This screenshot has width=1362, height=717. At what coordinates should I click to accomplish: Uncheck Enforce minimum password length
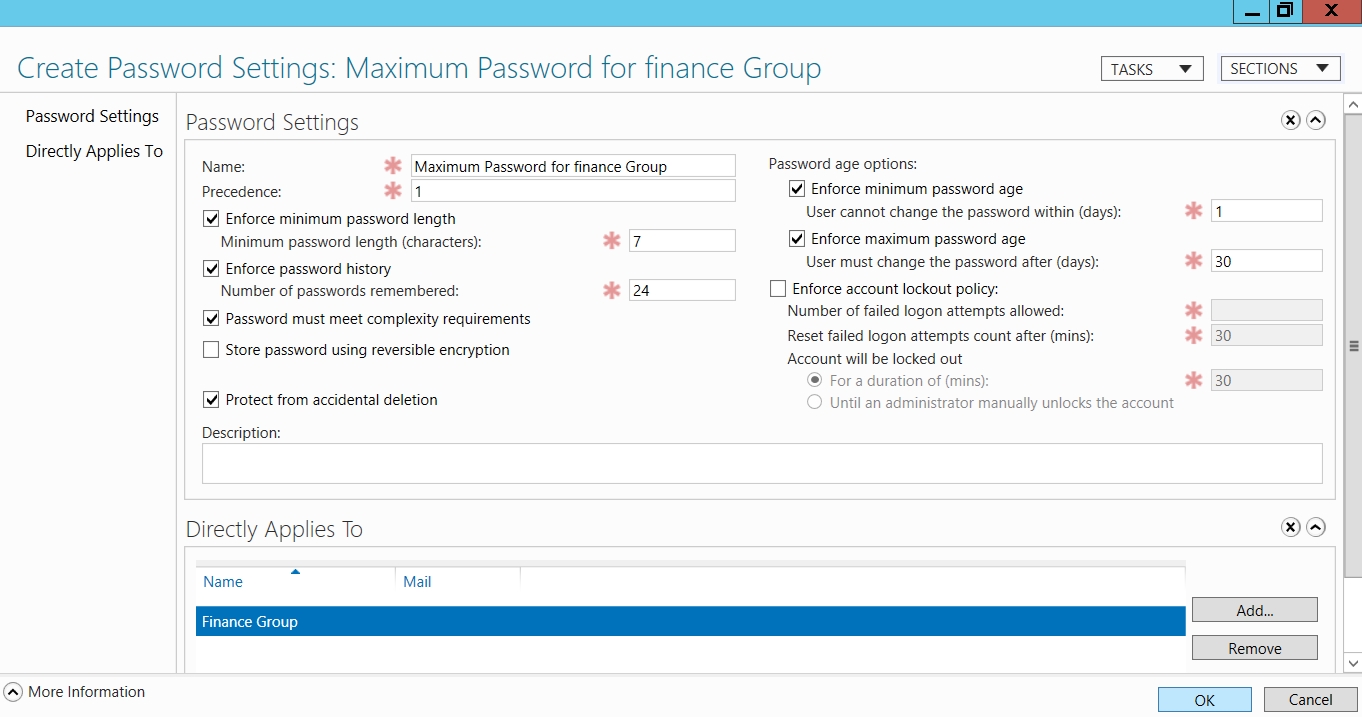coord(211,219)
